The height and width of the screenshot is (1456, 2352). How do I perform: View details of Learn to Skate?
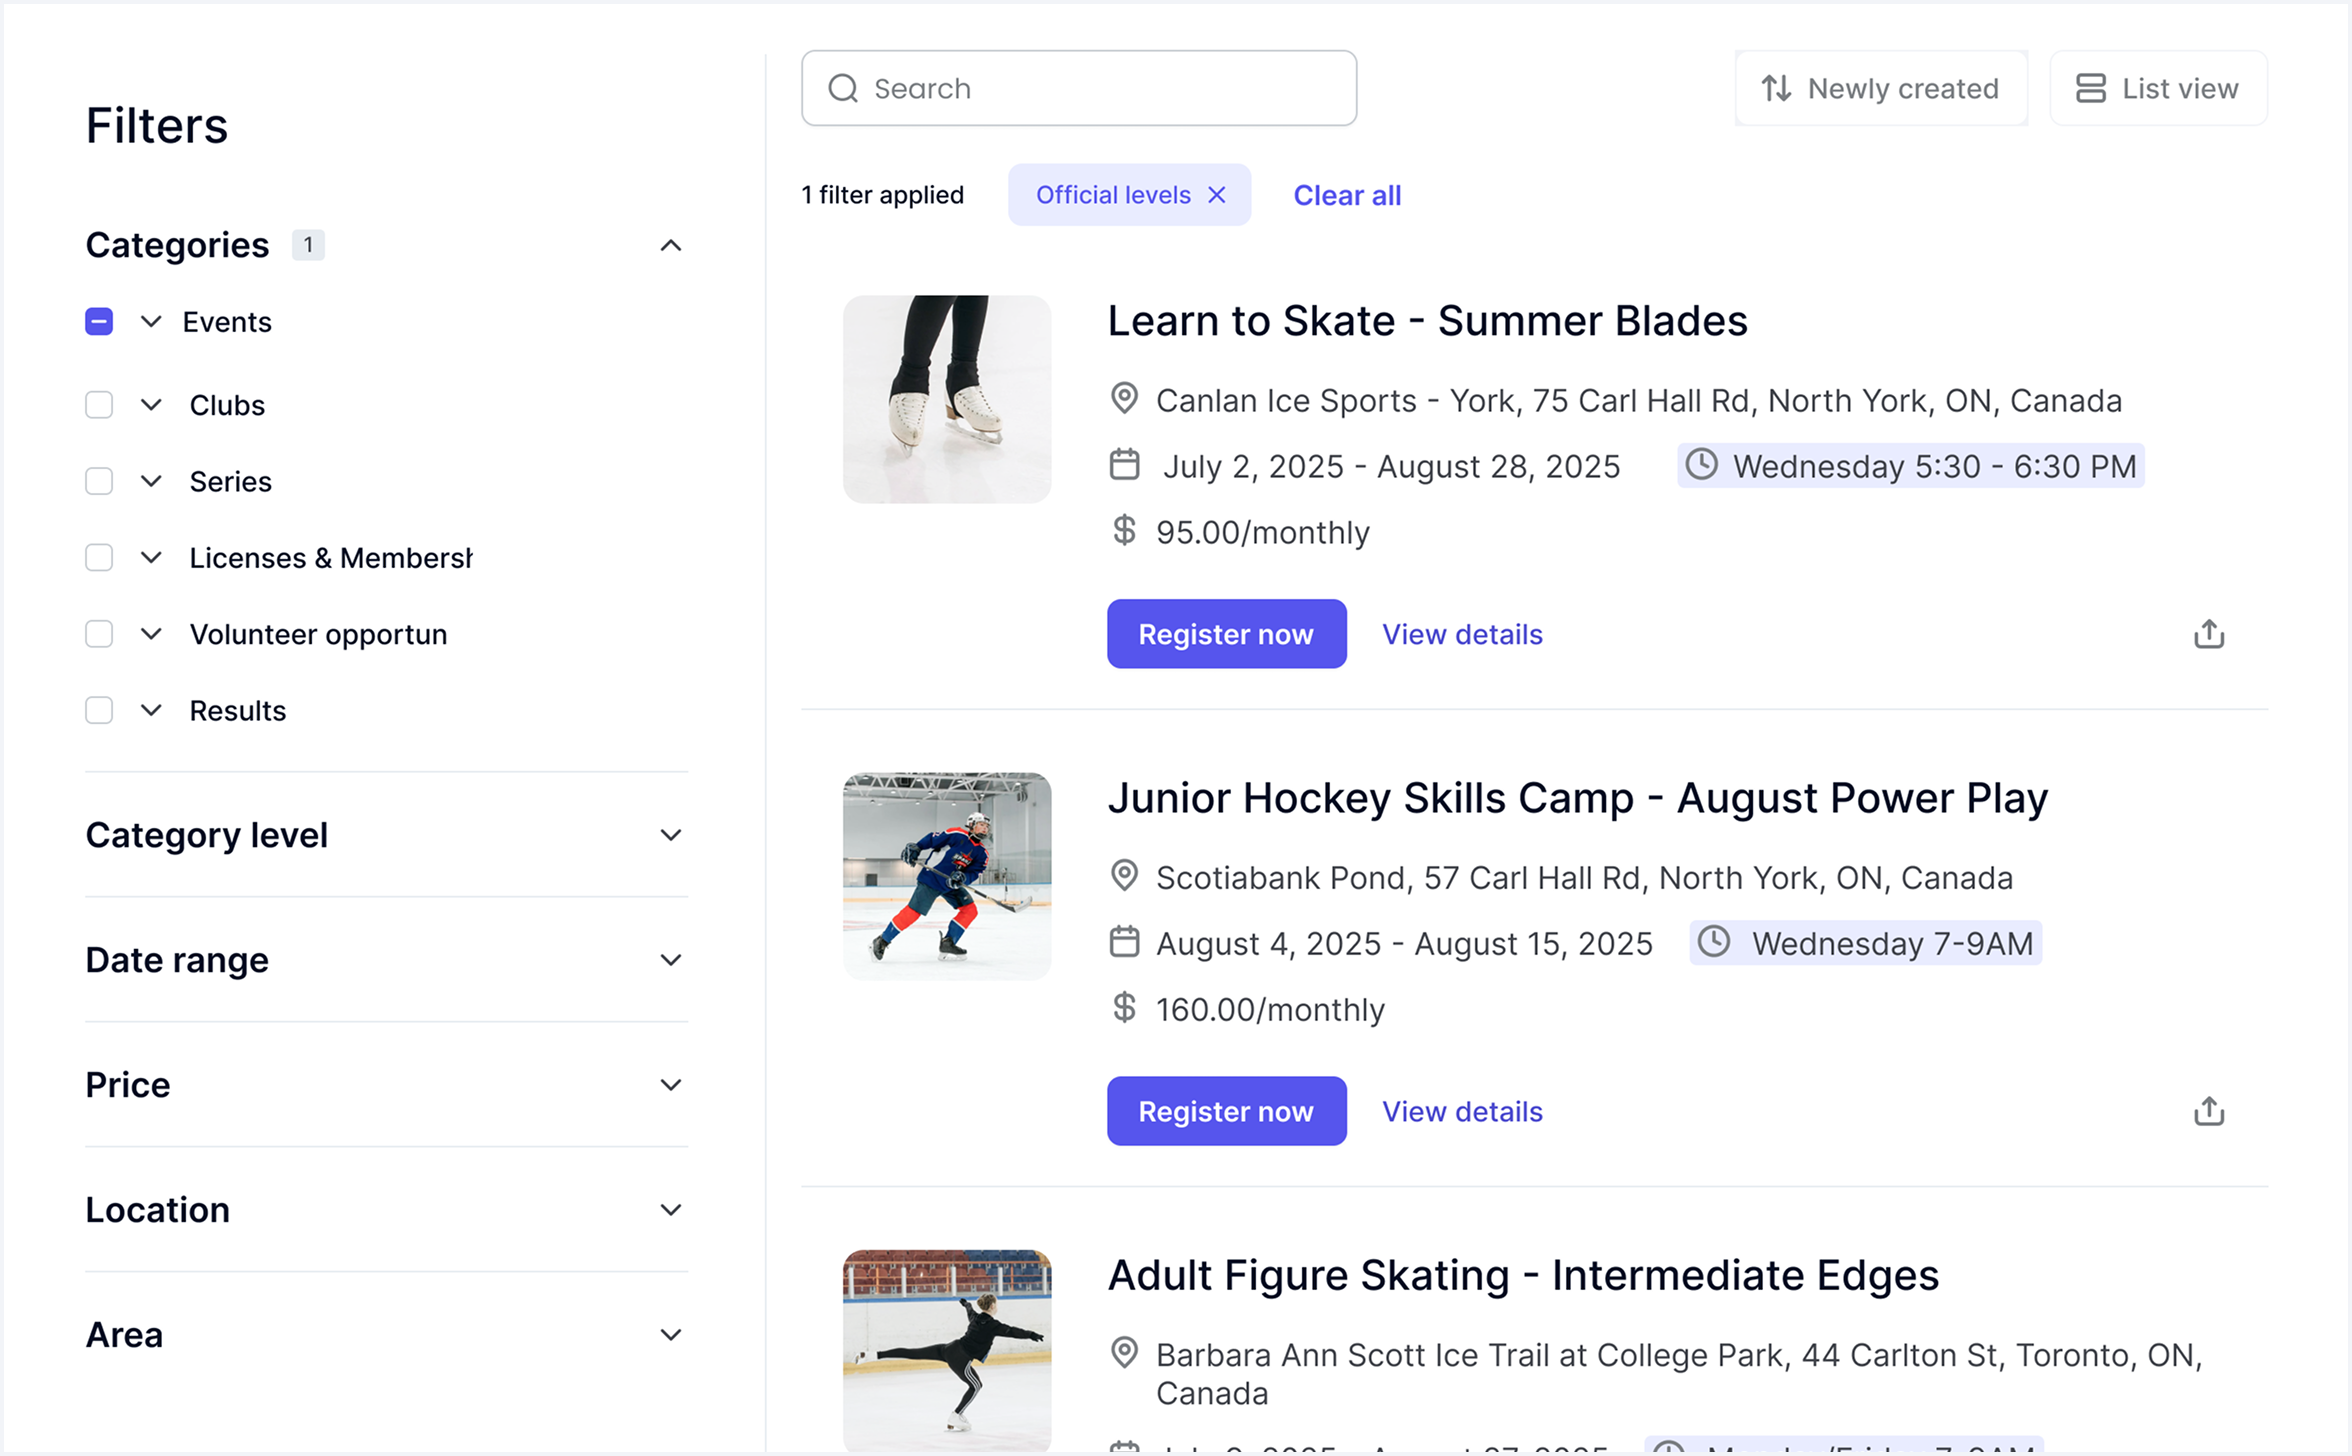[1462, 634]
